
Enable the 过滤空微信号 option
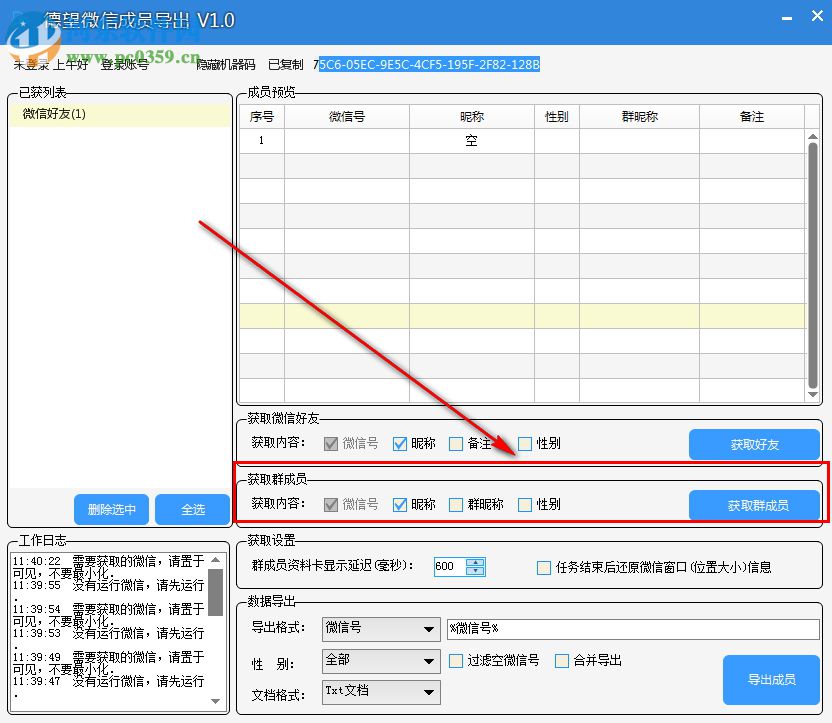pos(457,660)
